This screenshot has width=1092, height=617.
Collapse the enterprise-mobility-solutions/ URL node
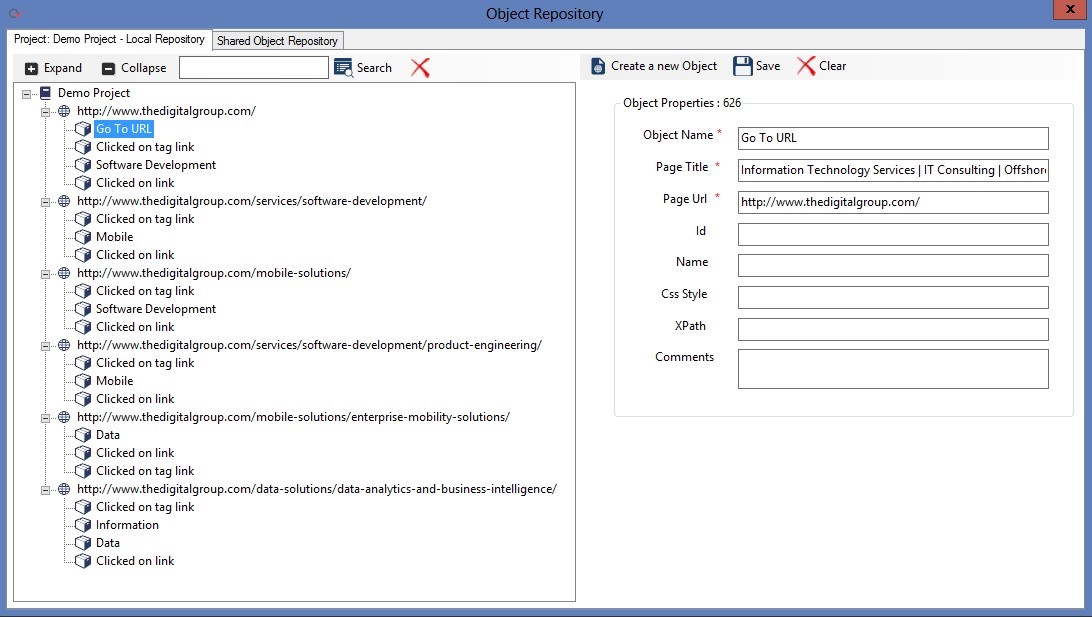click(x=45, y=418)
